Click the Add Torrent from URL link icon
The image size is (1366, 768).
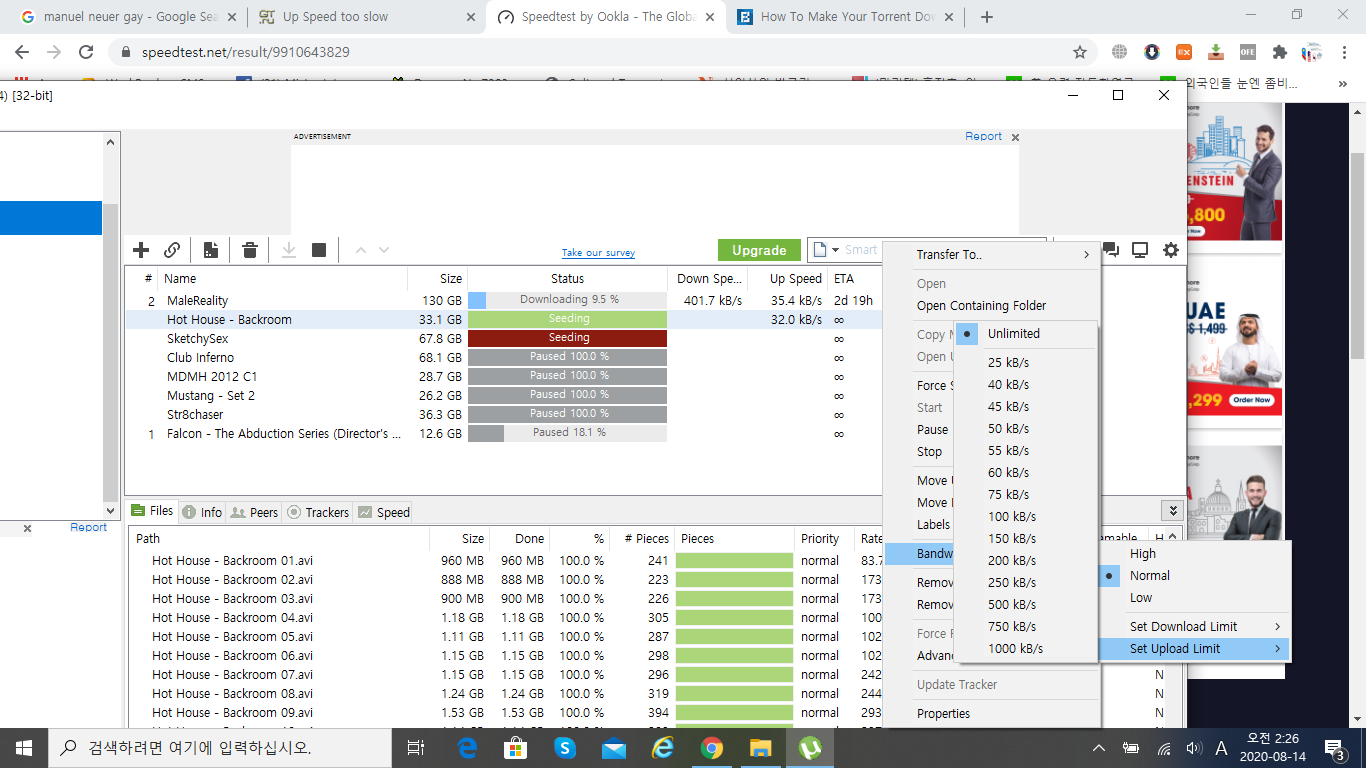coord(172,250)
